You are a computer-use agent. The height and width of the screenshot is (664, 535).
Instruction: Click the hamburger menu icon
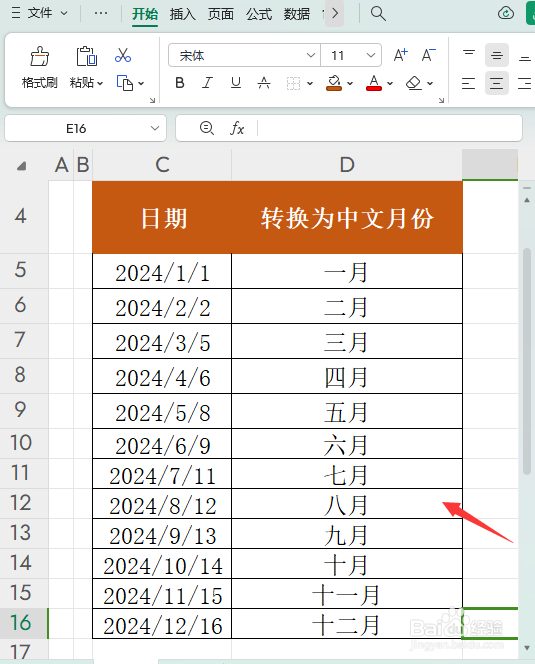click(x=16, y=13)
